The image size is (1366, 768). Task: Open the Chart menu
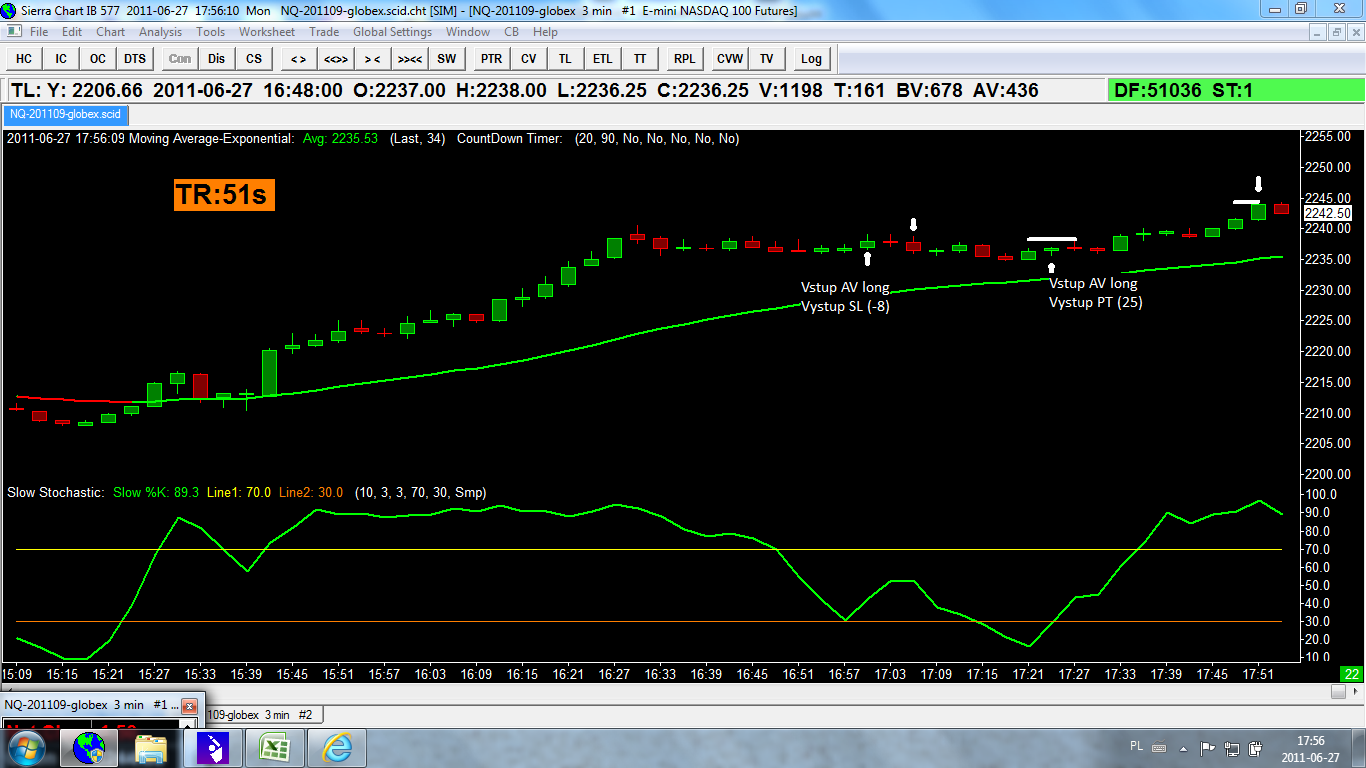tap(110, 32)
